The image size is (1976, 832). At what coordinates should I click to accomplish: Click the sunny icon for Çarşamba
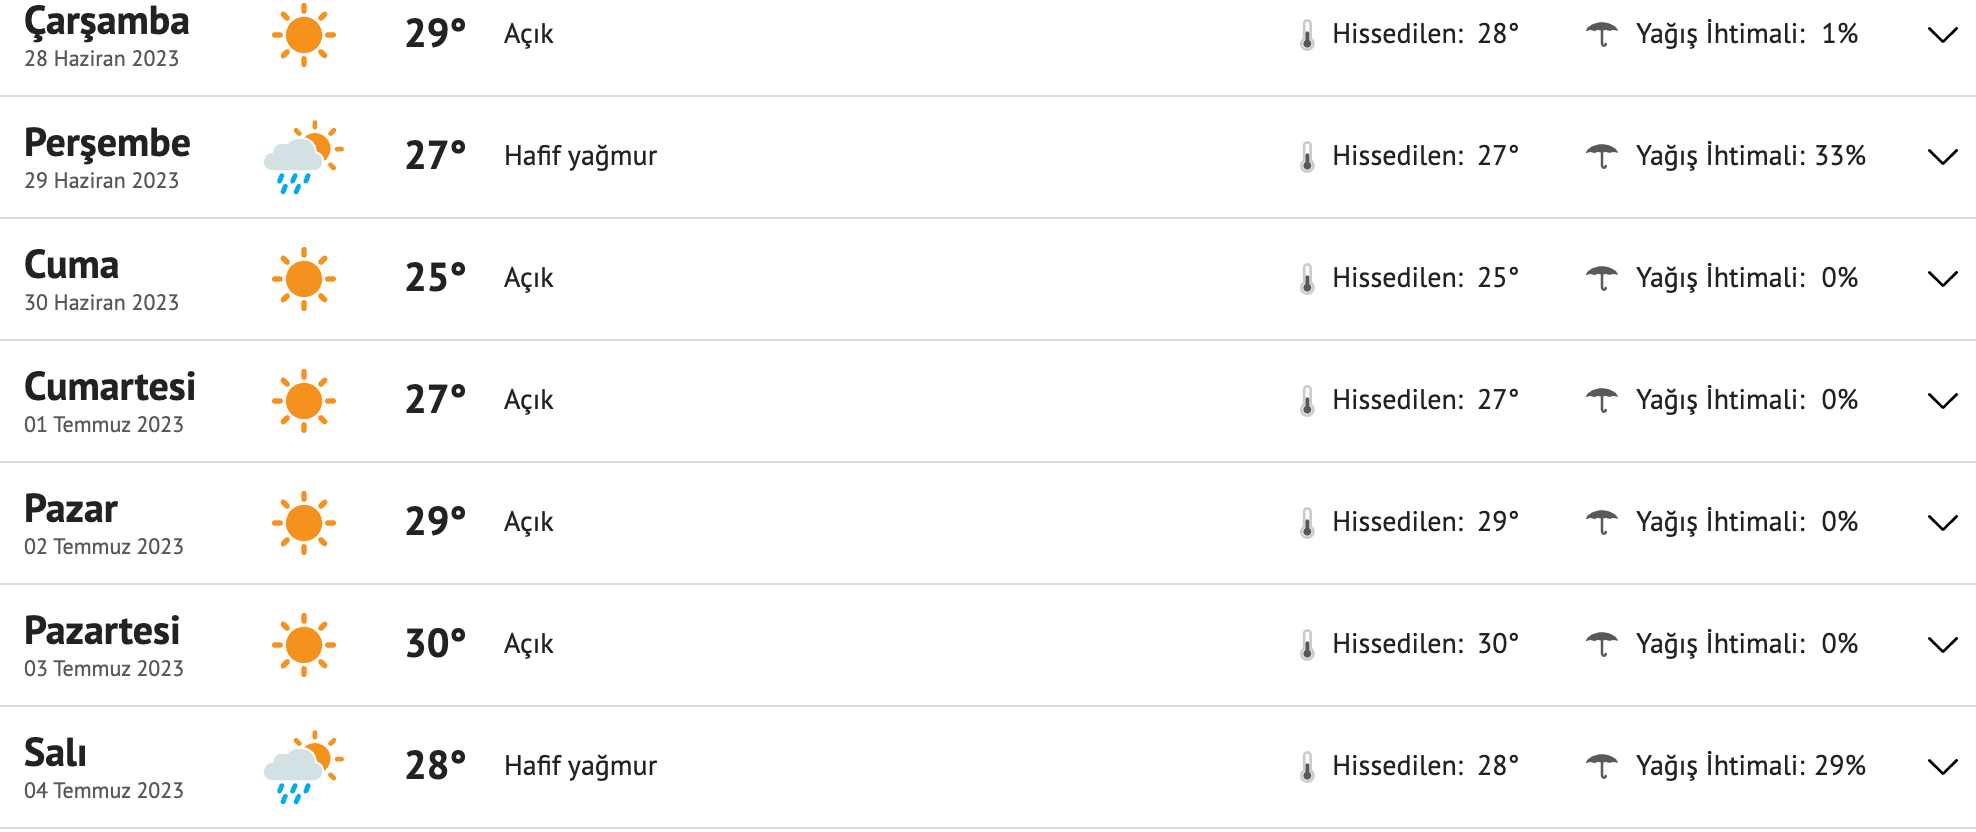[303, 35]
